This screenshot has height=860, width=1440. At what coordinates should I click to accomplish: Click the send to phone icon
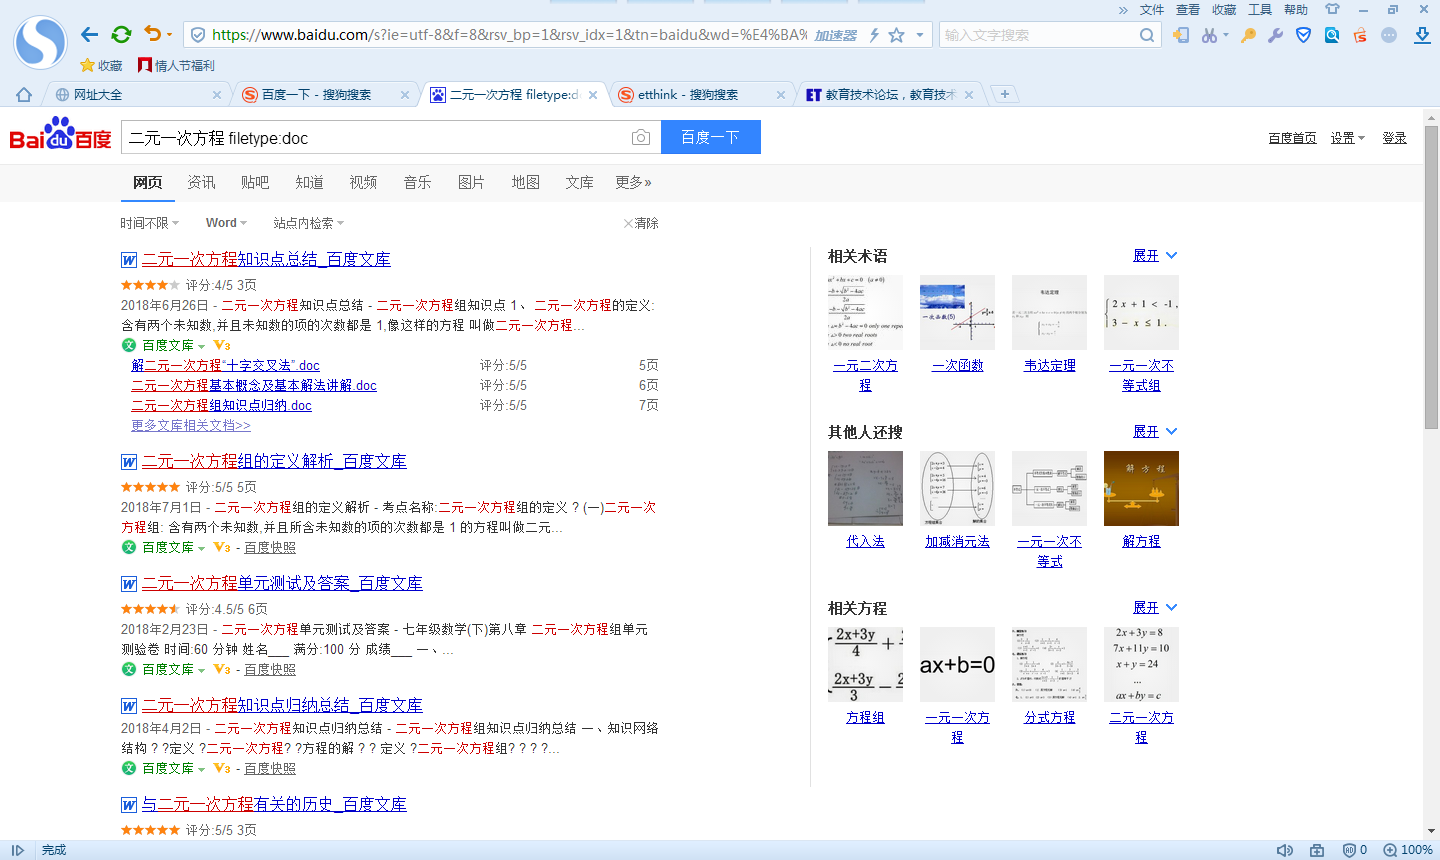click(x=1181, y=35)
